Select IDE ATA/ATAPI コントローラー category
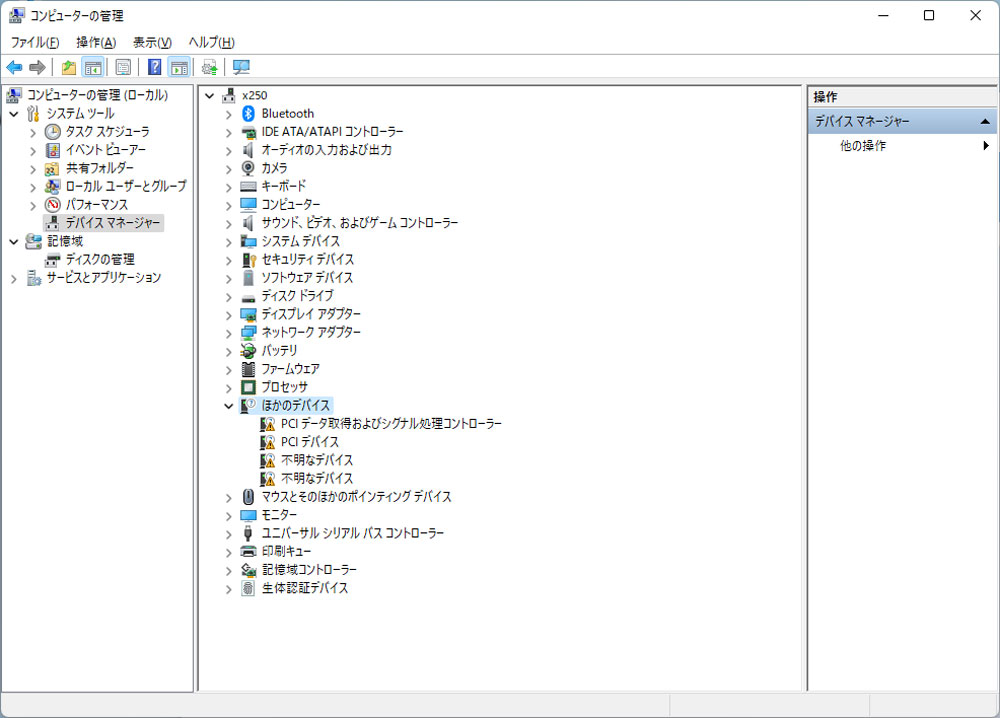The image size is (1000, 718). pyautogui.click(x=332, y=132)
